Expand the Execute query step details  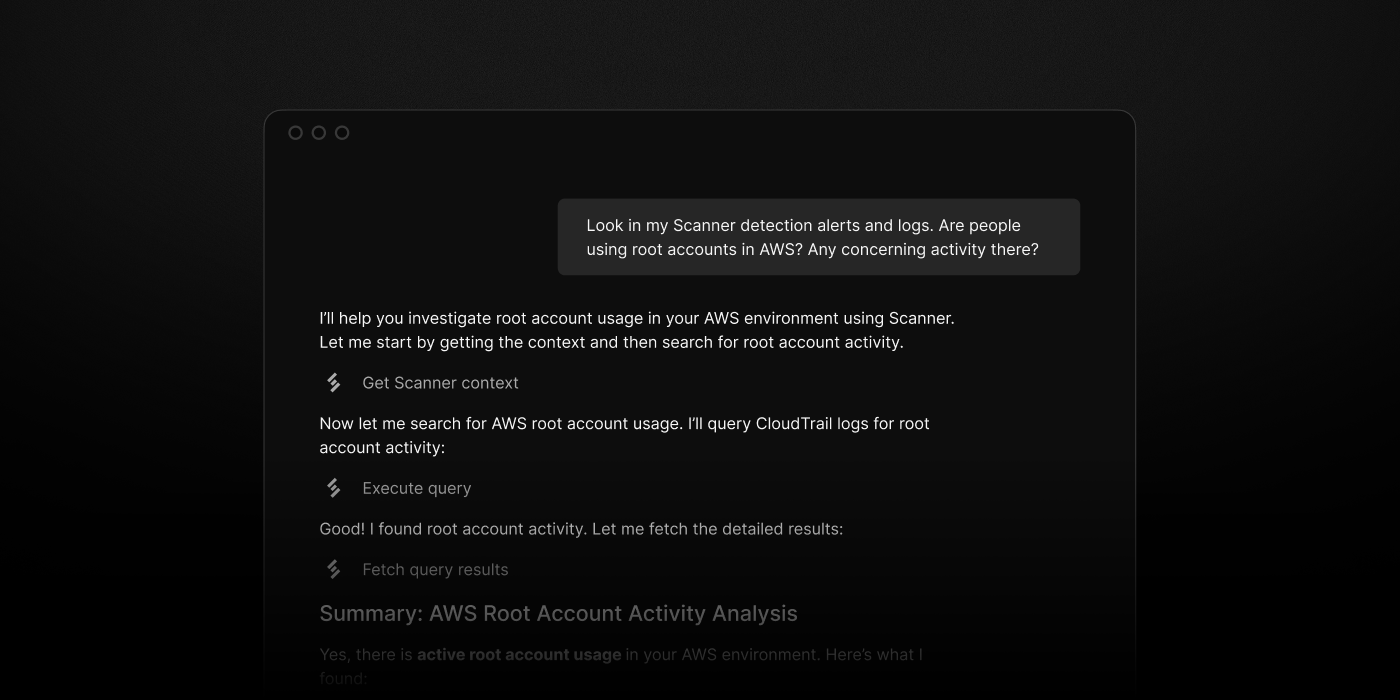tap(416, 488)
